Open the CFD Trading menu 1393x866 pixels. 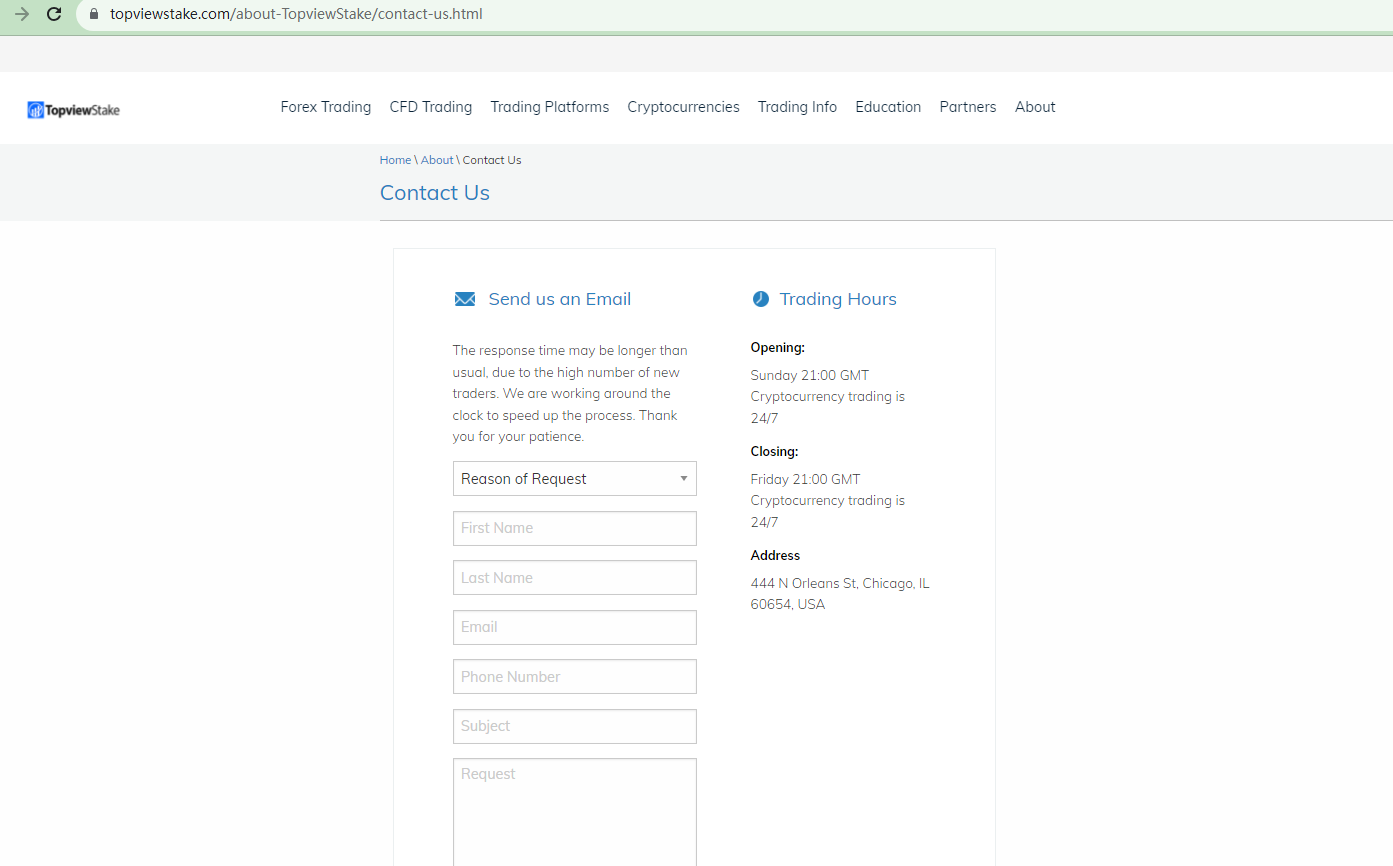430,107
